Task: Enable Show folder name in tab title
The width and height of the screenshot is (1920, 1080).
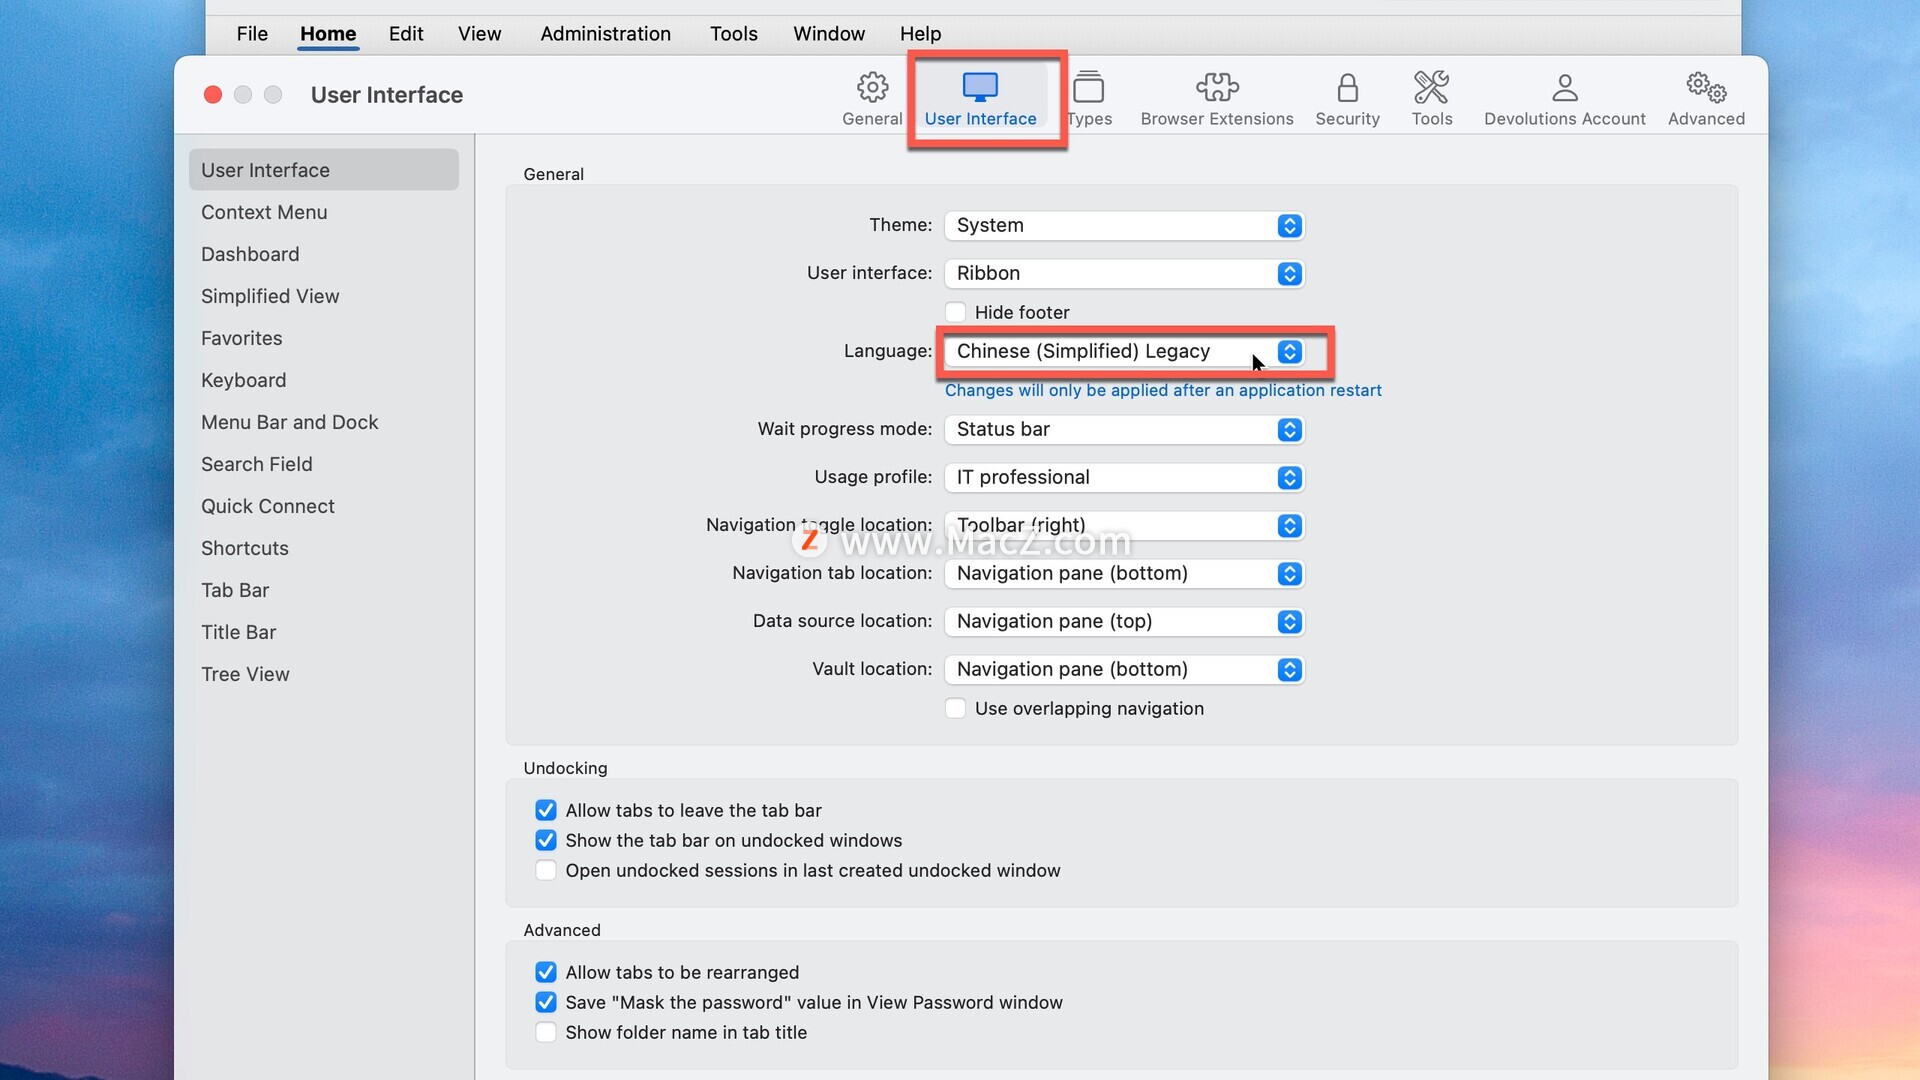Action: 546,1032
